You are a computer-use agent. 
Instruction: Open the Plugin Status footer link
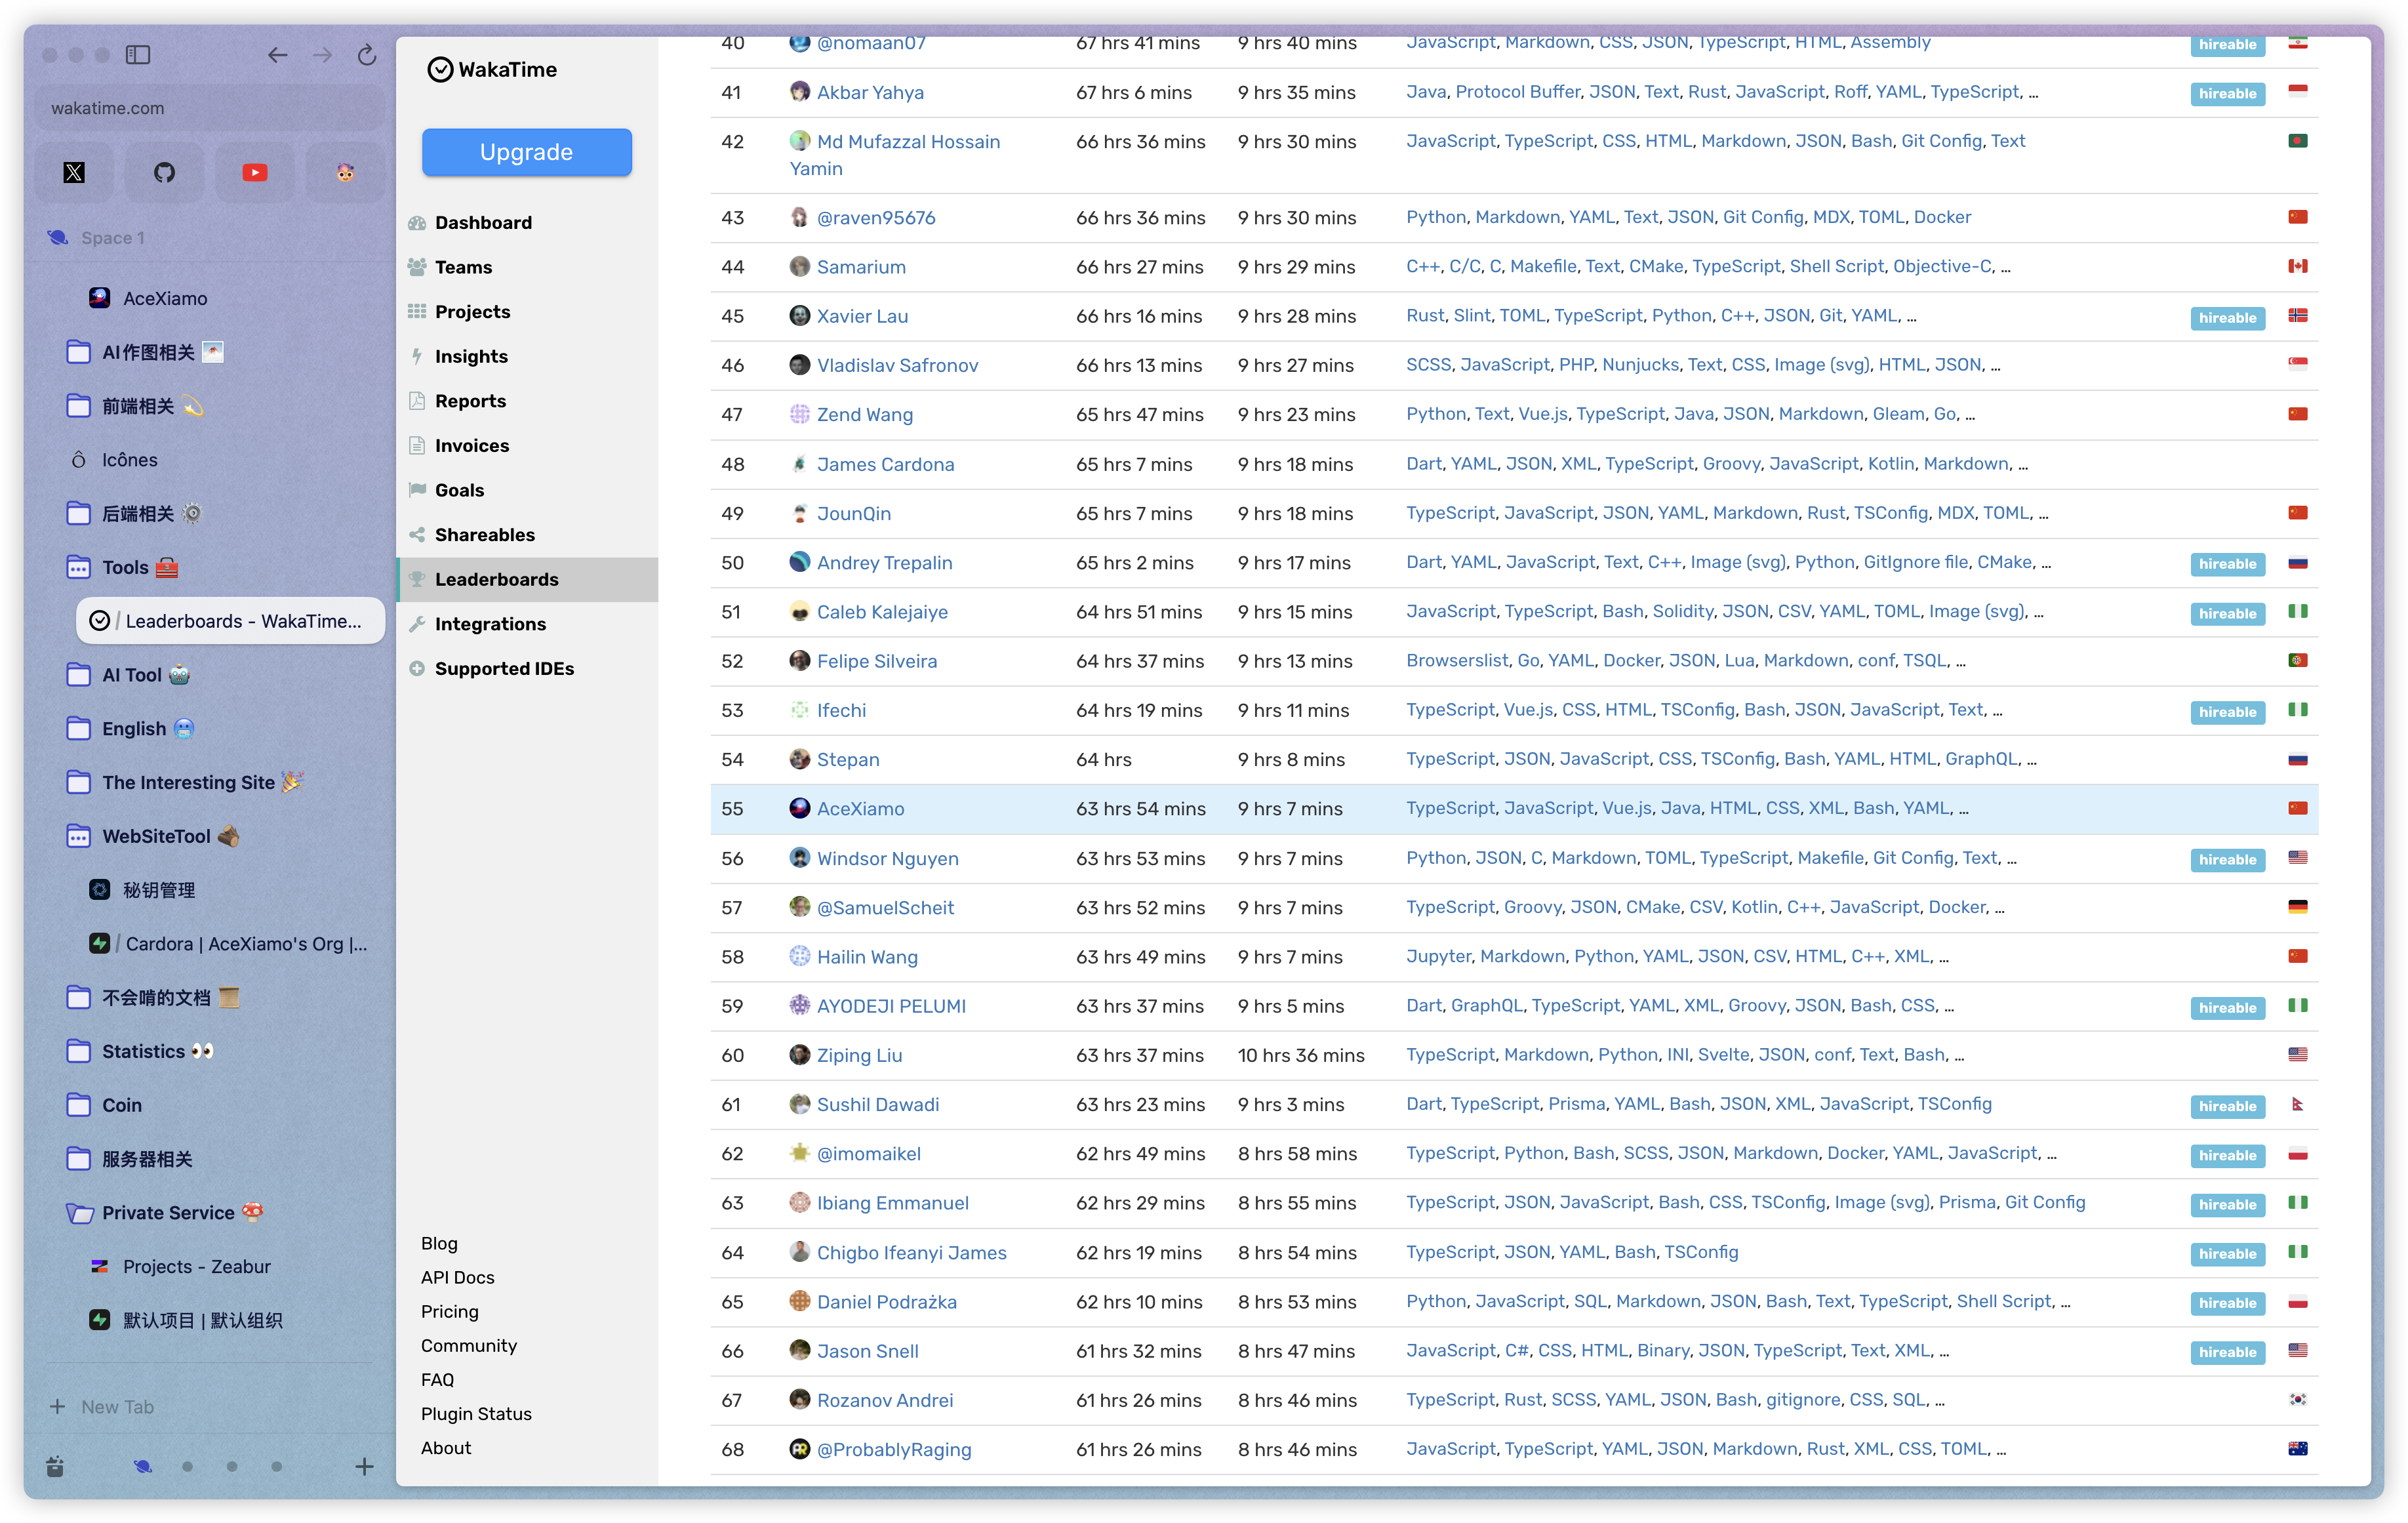tap(476, 1413)
